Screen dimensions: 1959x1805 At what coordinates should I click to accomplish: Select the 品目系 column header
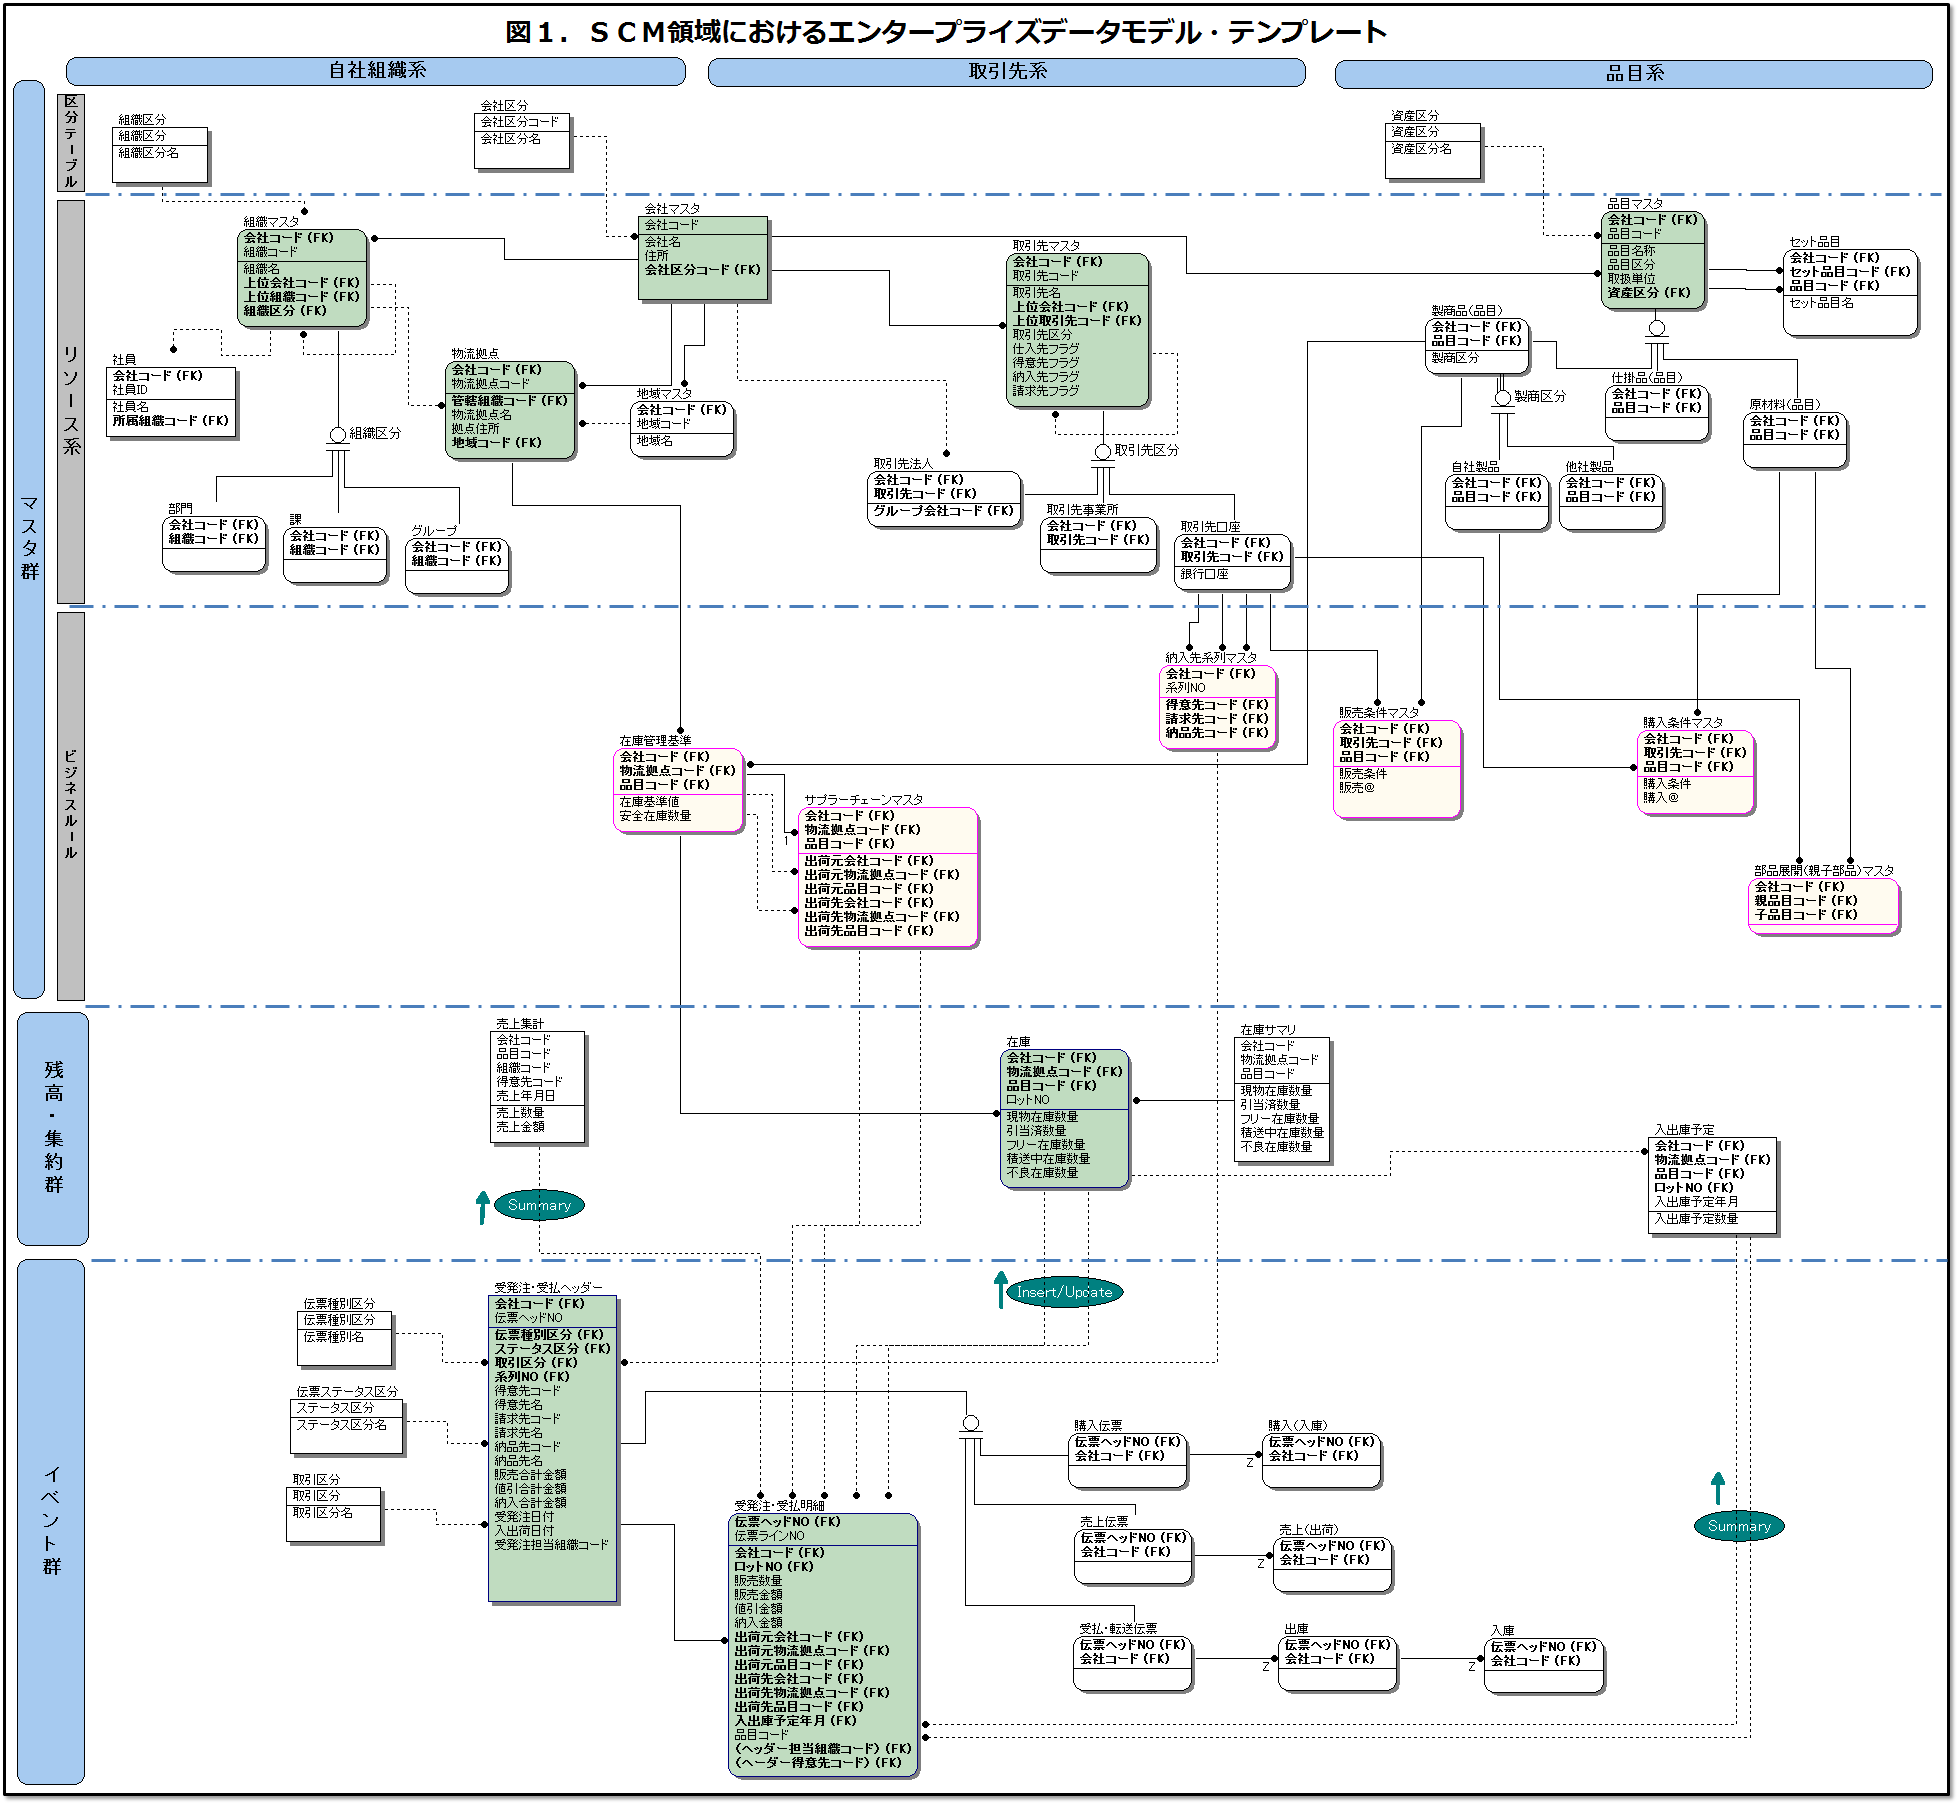click(x=1633, y=74)
